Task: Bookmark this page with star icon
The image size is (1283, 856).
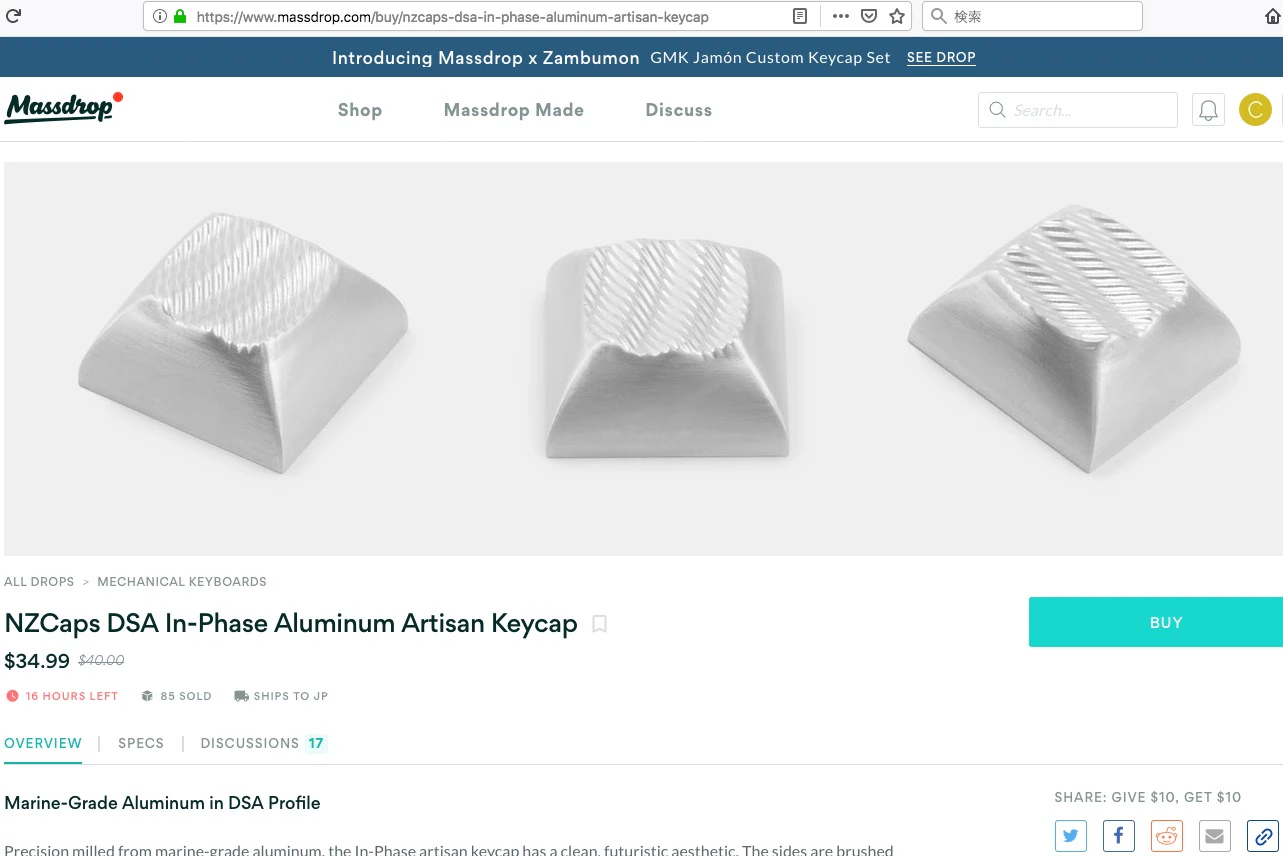Action: [x=897, y=17]
